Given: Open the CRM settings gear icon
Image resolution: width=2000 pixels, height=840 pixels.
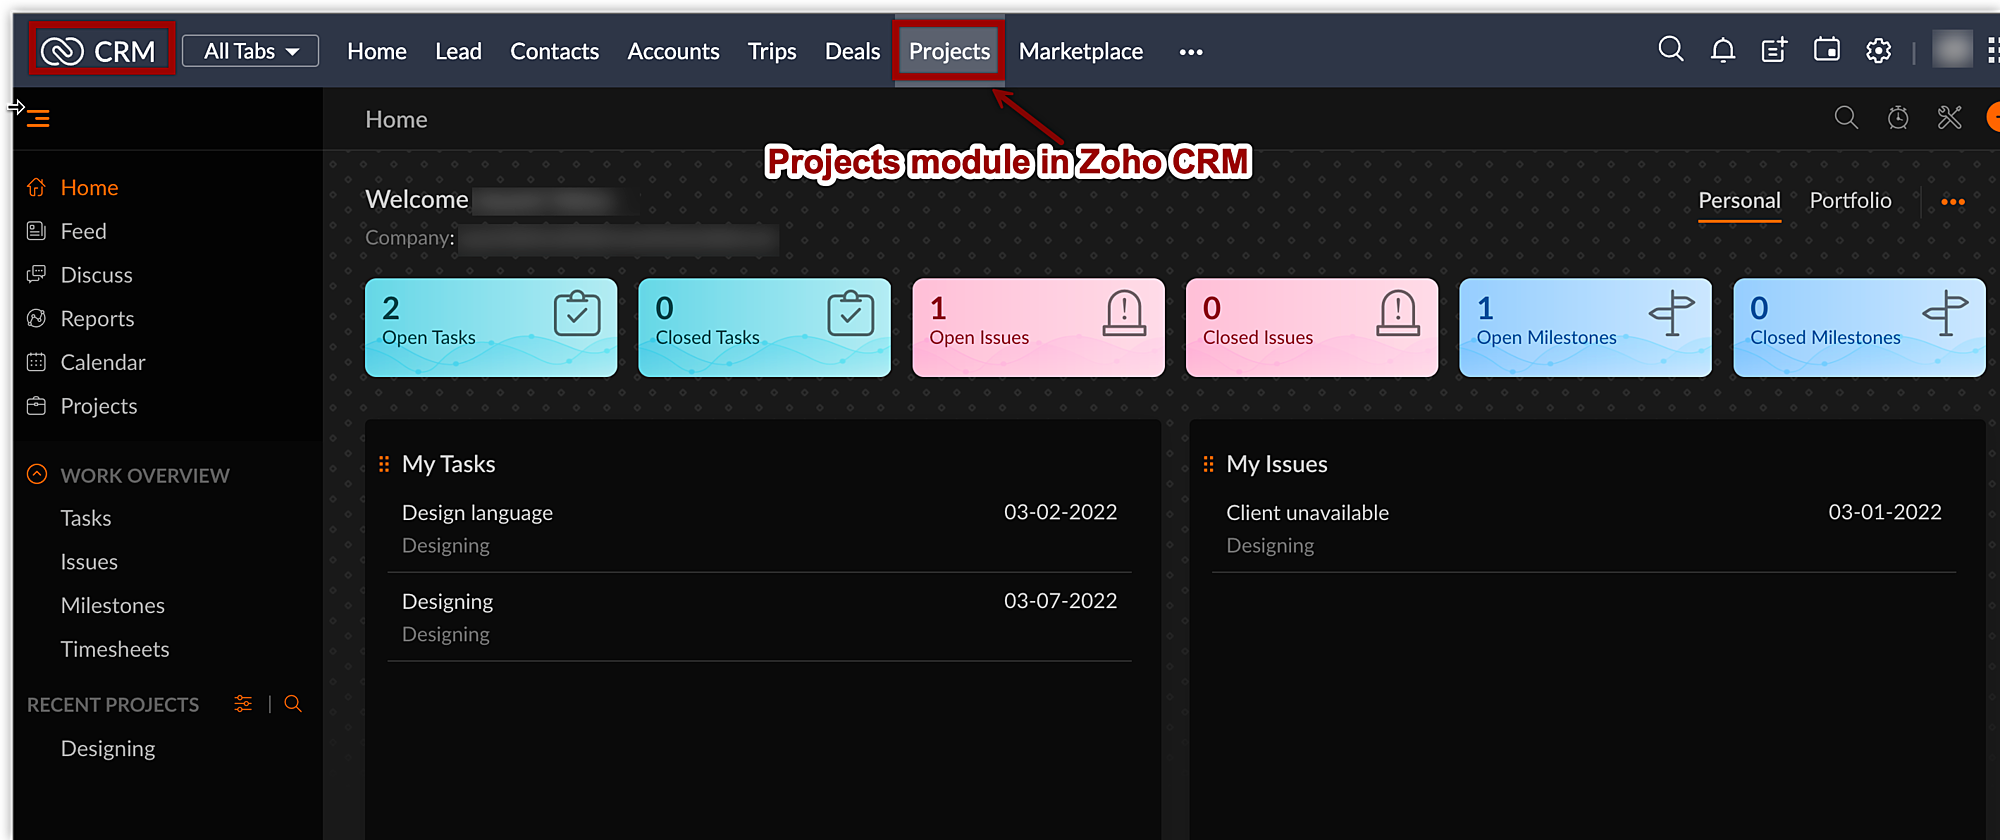Looking at the screenshot, I should pos(1878,50).
